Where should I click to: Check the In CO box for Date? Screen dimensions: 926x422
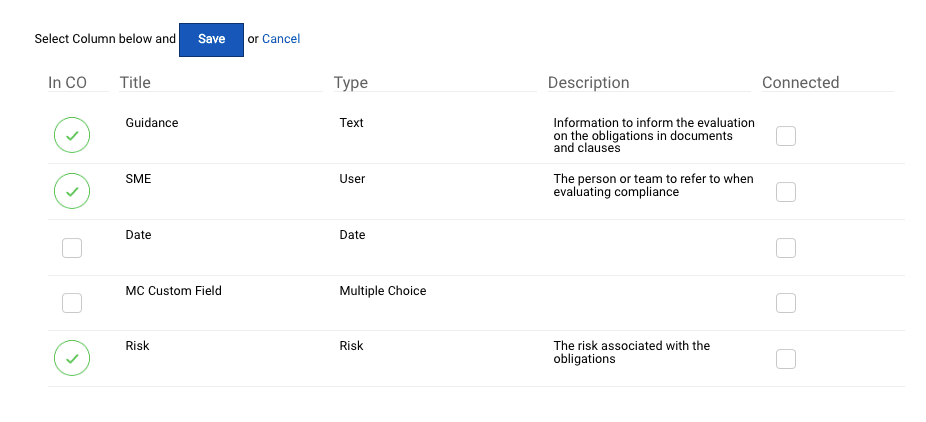click(72, 248)
